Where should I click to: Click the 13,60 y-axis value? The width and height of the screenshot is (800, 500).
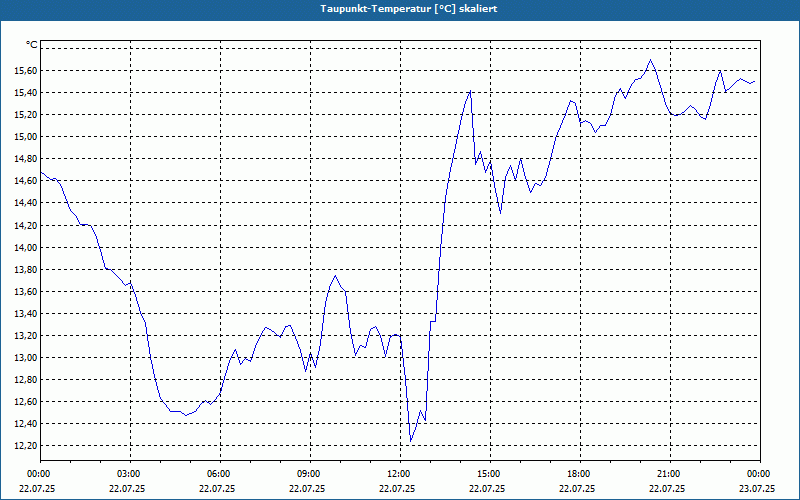pos(26,291)
